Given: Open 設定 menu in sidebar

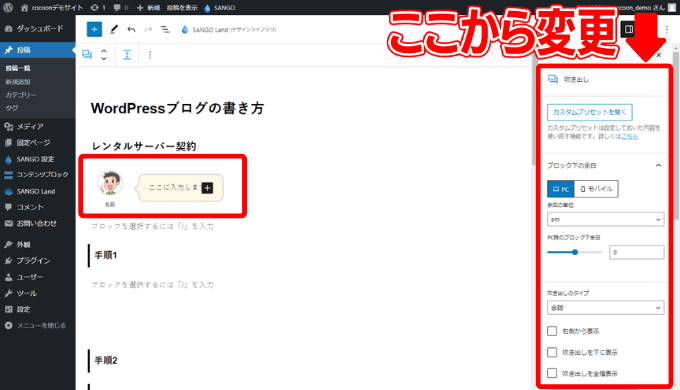Looking at the screenshot, I should [x=38, y=309].
